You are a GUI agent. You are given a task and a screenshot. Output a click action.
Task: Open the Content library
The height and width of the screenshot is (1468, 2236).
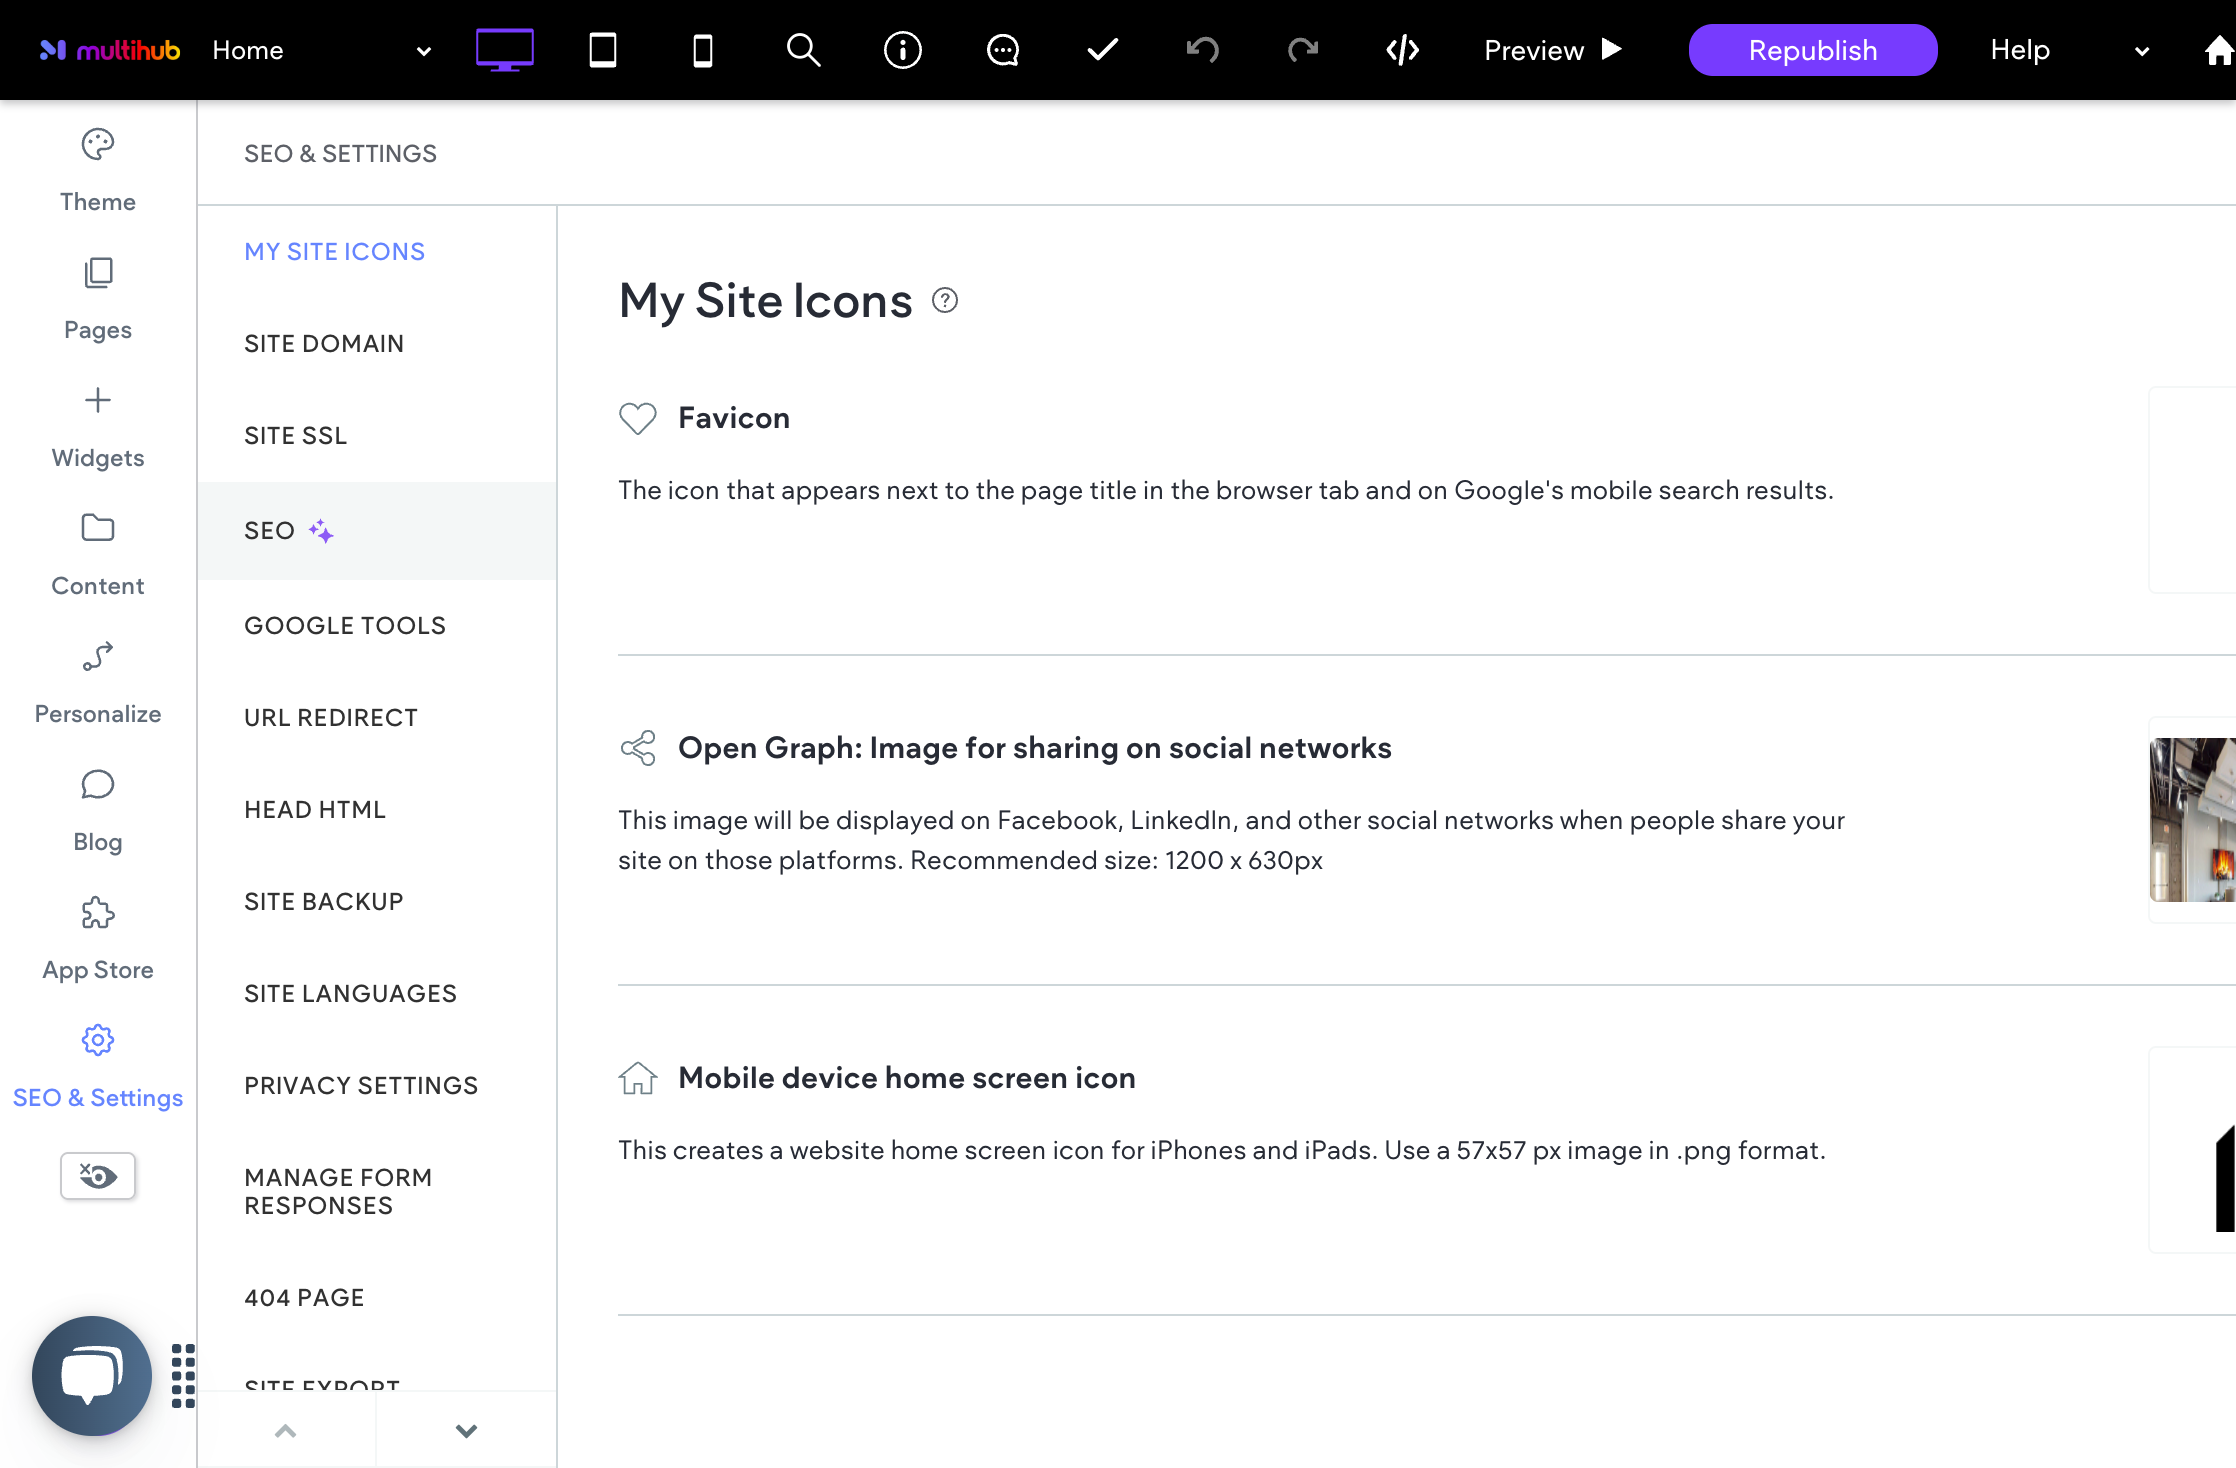click(98, 554)
